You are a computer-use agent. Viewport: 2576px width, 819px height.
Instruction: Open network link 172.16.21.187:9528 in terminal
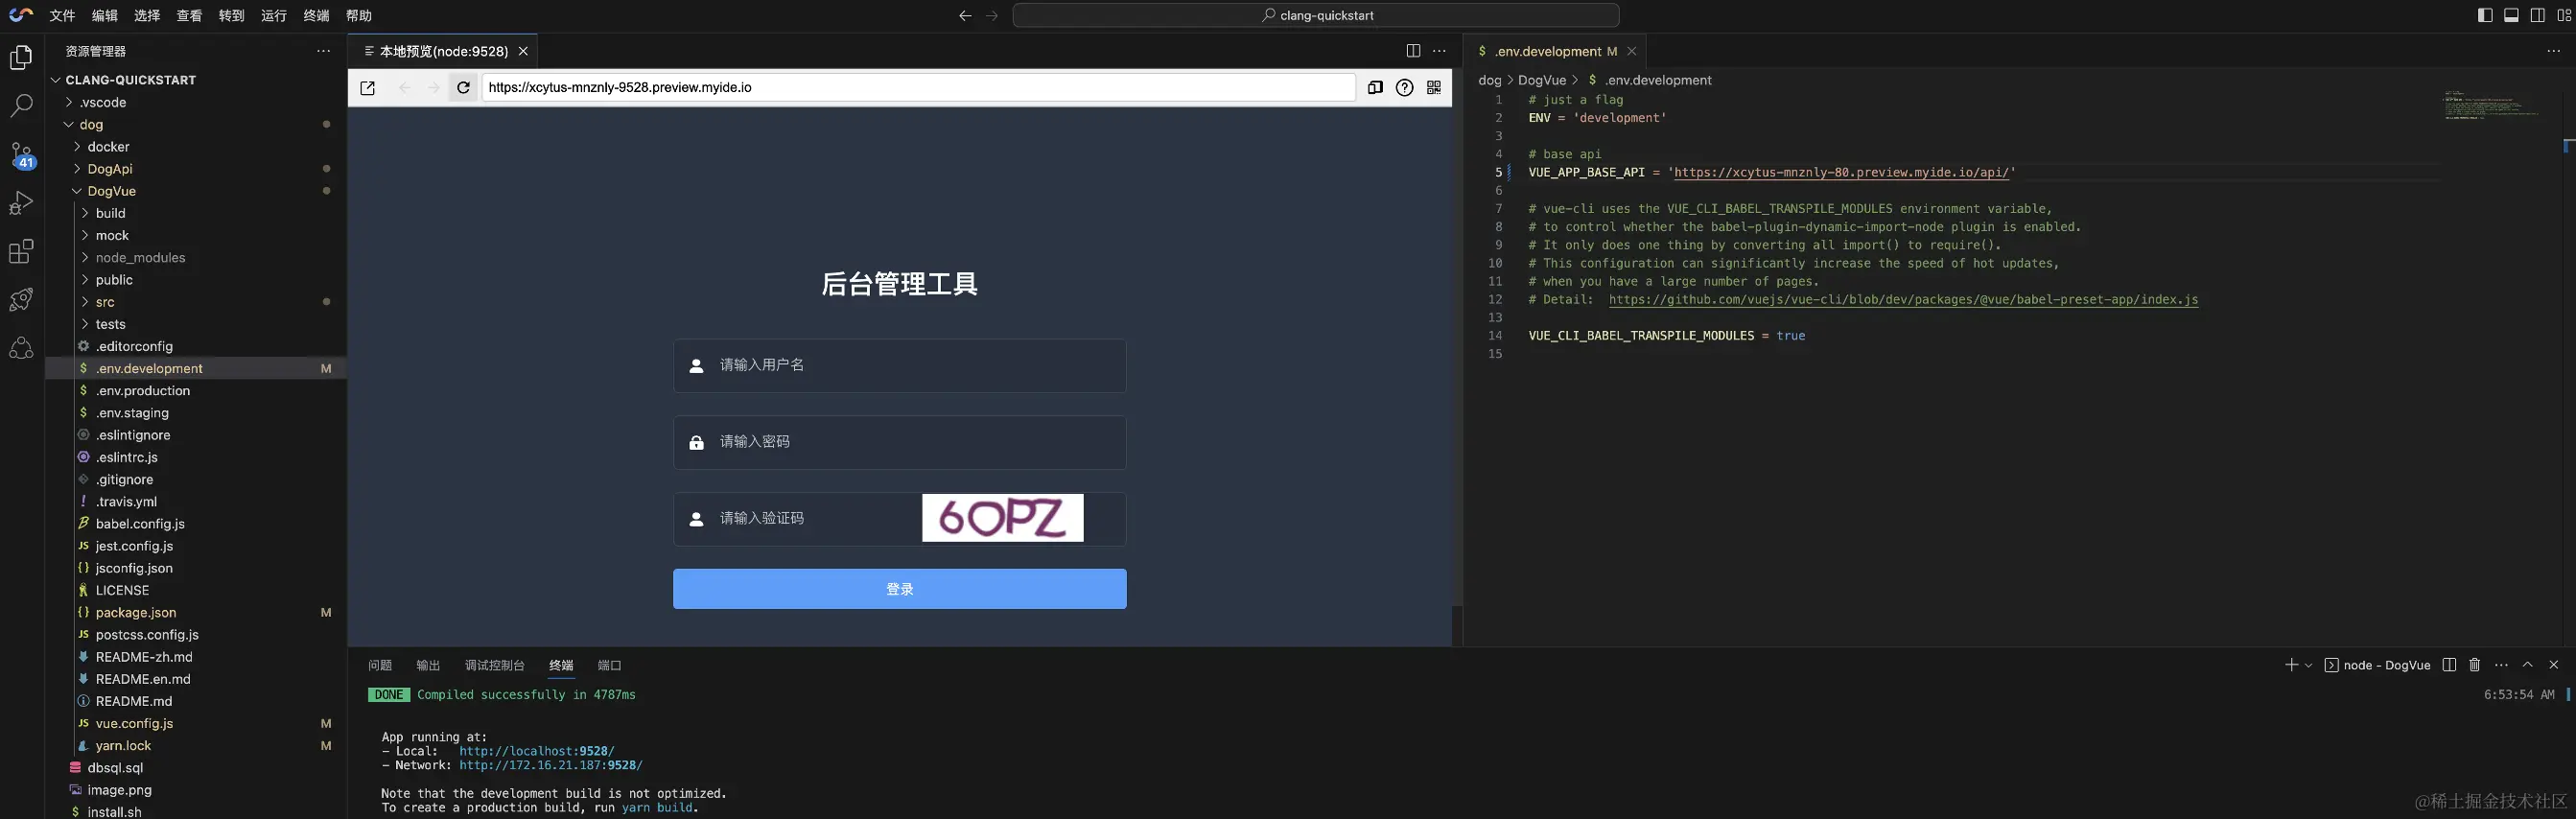tap(550, 765)
